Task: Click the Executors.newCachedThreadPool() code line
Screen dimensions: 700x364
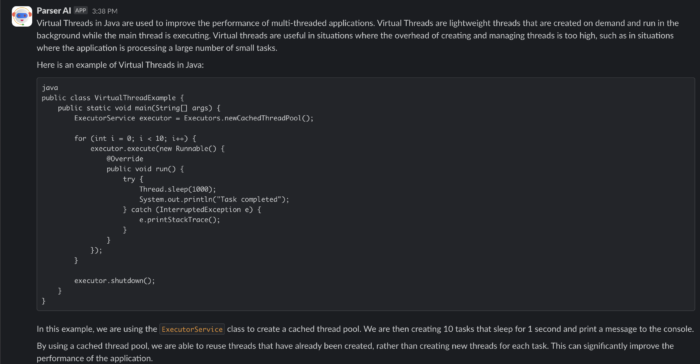Action: tap(194, 118)
